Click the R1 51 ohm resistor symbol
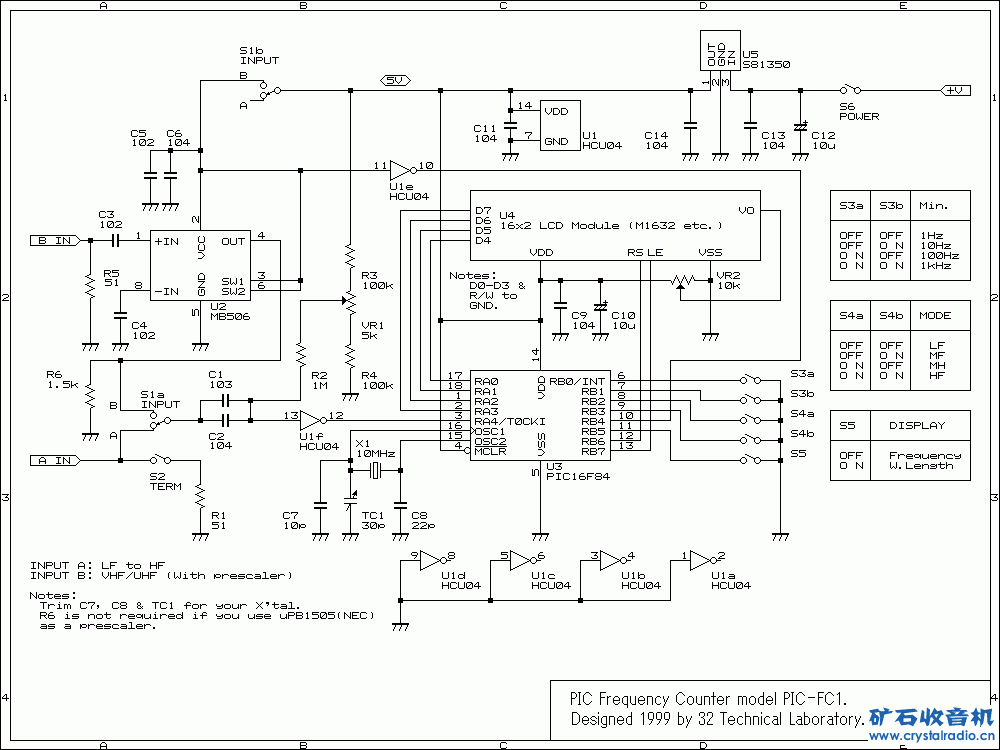 point(200,496)
